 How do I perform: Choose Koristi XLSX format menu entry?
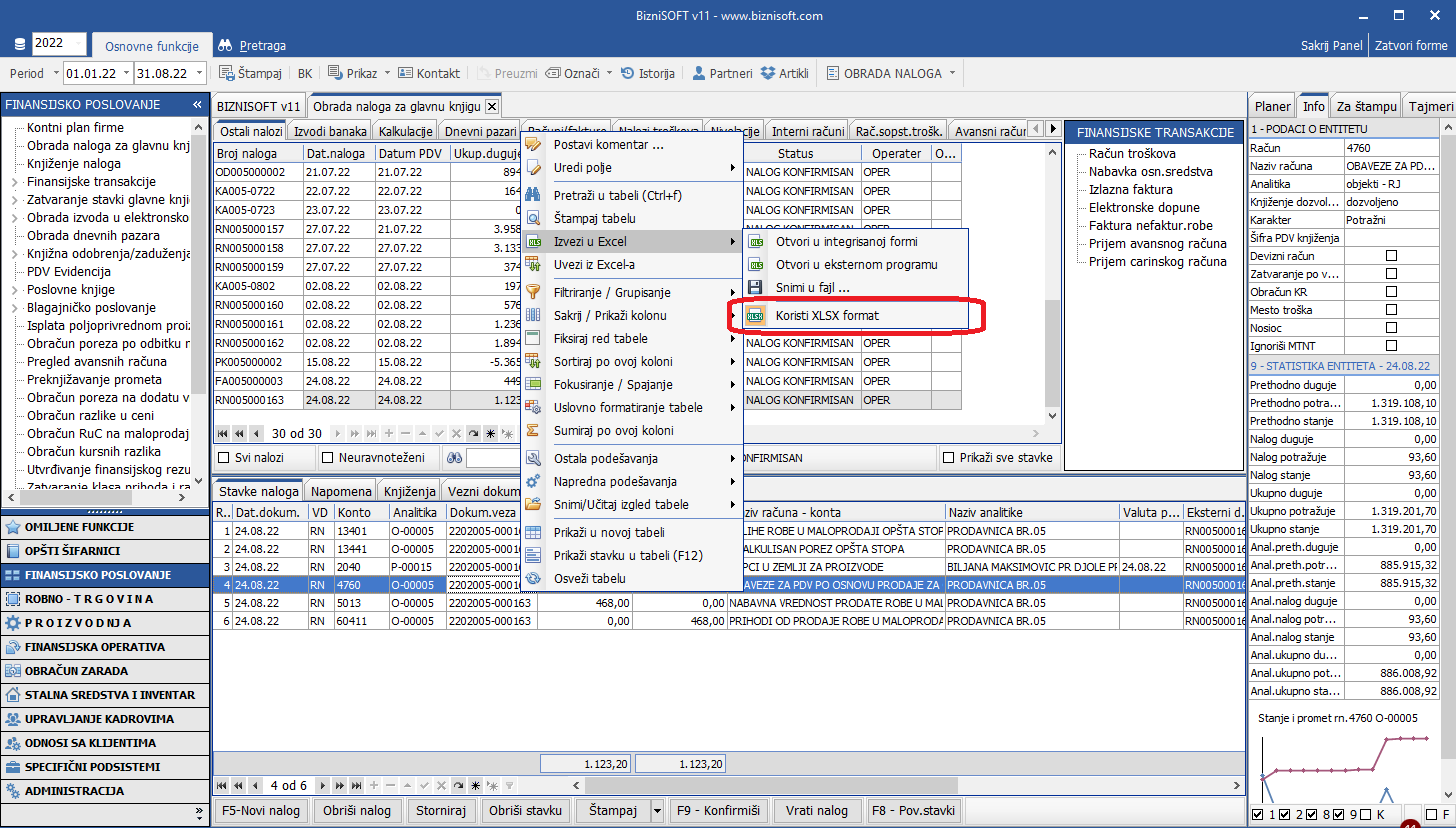click(x=826, y=316)
